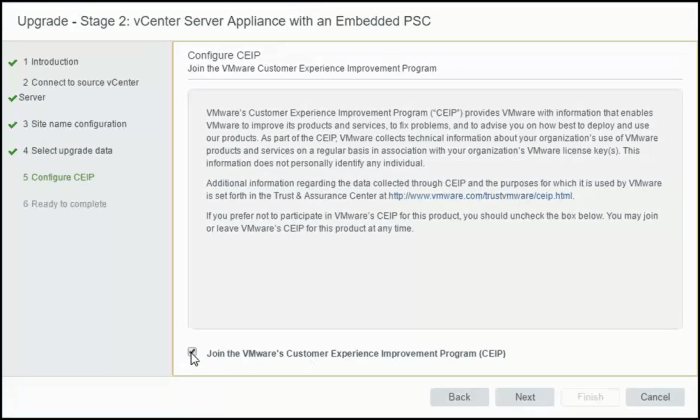Select step 3 Site name configuration
The width and height of the screenshot is (700, 420).
click(x=74, y=125)
